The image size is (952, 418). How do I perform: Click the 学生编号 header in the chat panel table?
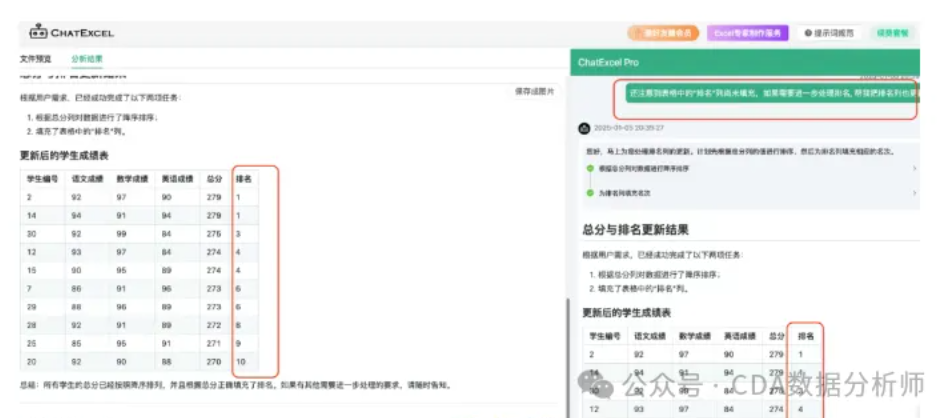(x=605, y=335)
